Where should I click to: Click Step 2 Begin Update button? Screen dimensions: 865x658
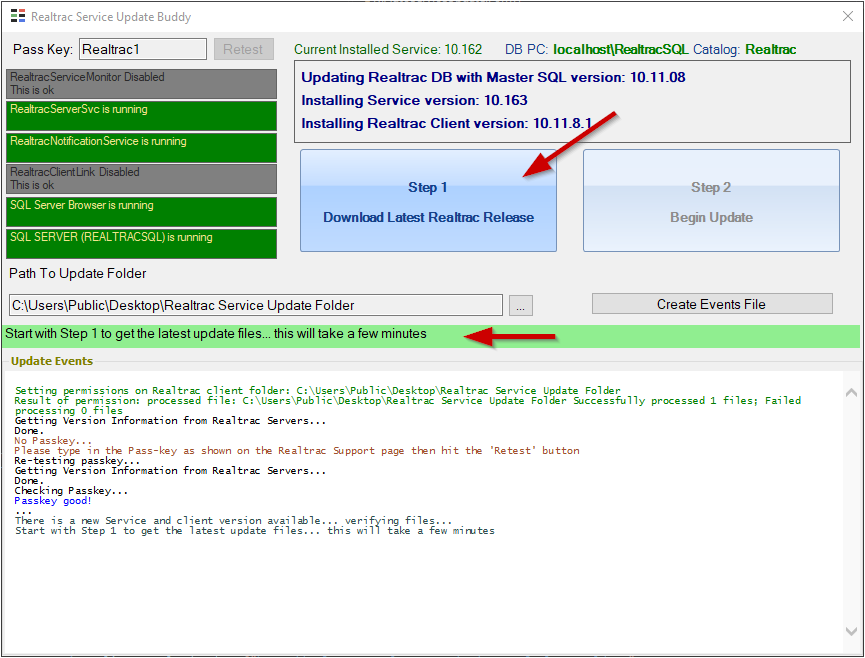711,201
